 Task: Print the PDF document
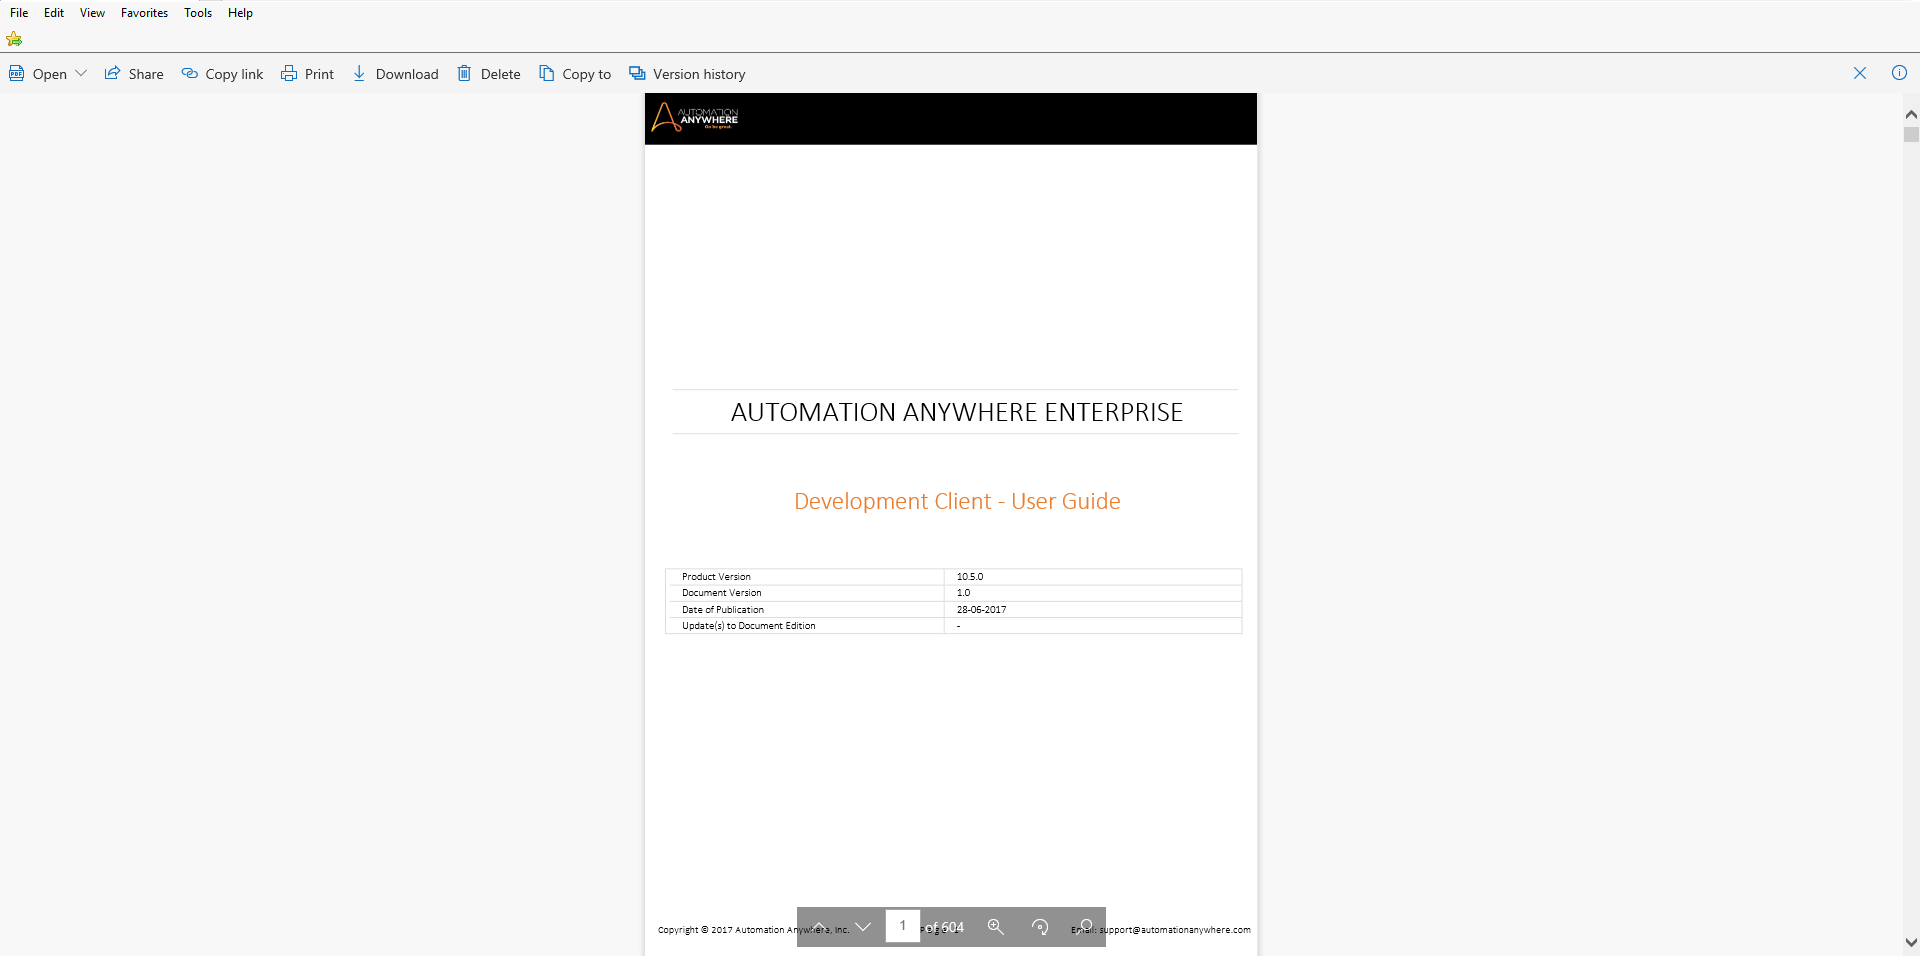(307, 74)
